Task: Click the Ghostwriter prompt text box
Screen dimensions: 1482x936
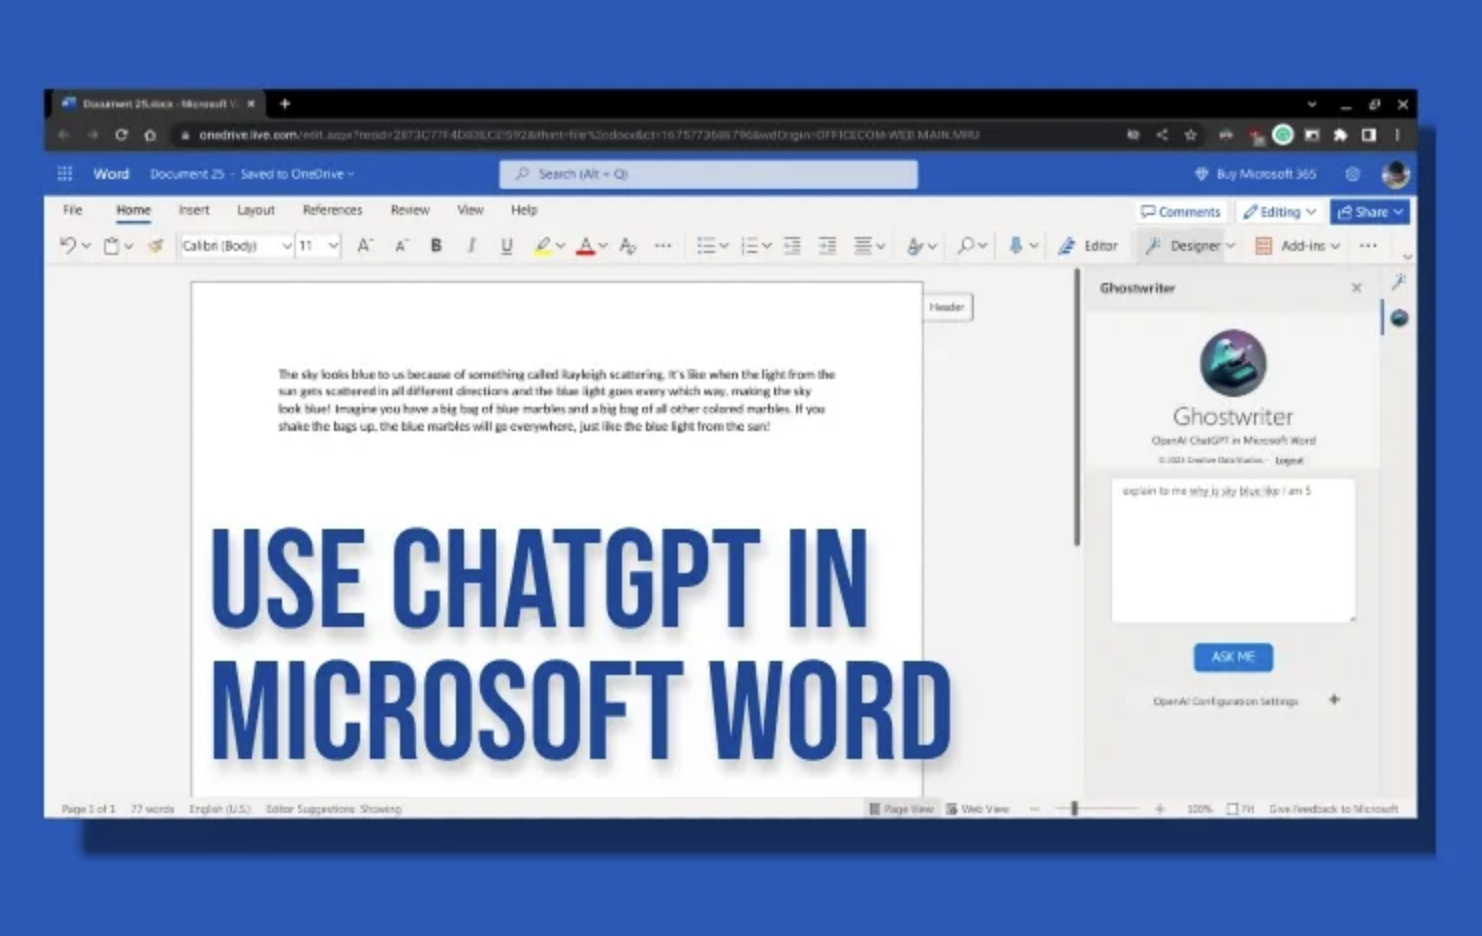Action: point(1233,549)
